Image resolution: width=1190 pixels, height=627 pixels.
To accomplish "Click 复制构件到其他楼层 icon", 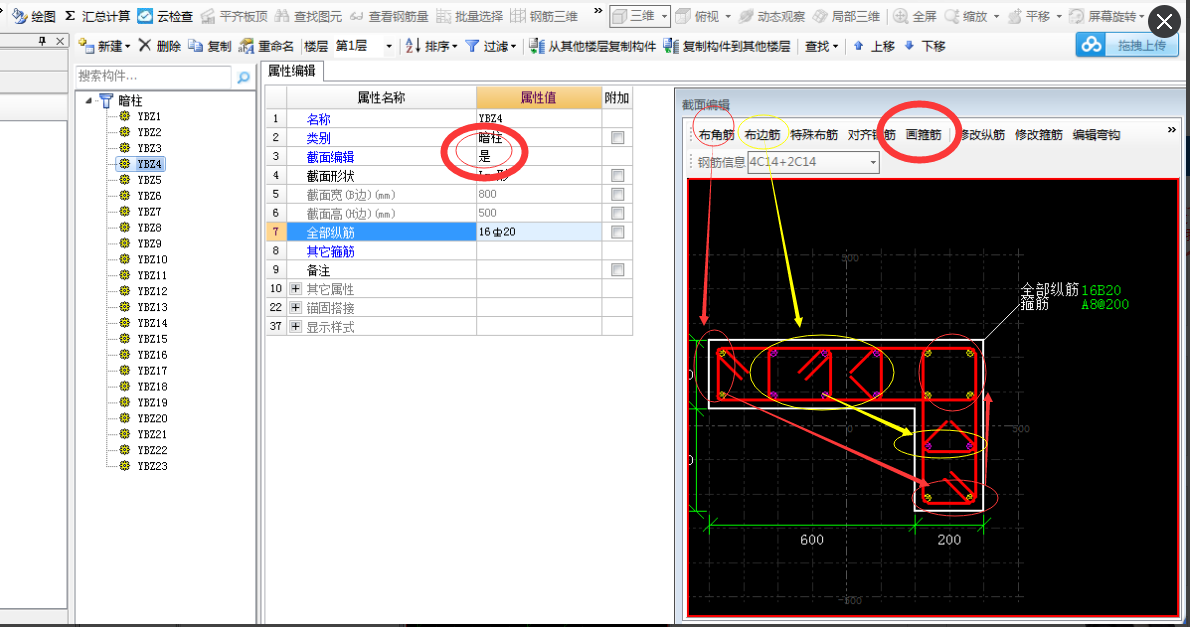I will click(x=671, y=46).
